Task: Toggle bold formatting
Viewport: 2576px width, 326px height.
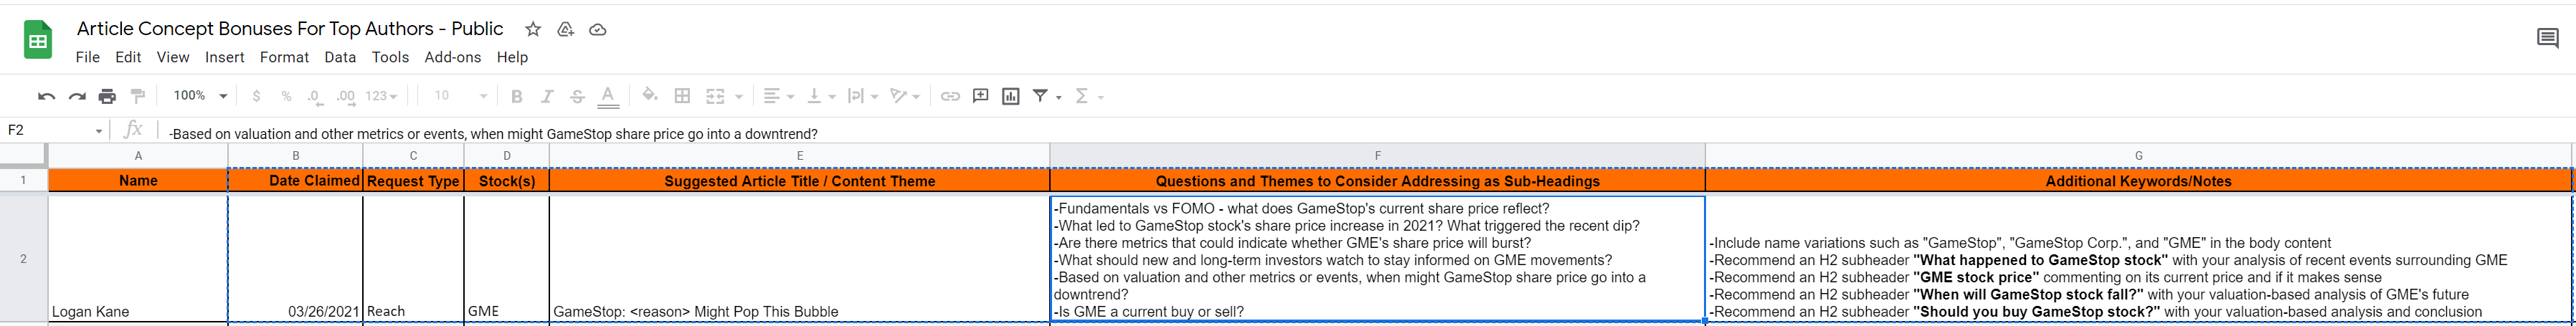Action: tap(516, 96)
